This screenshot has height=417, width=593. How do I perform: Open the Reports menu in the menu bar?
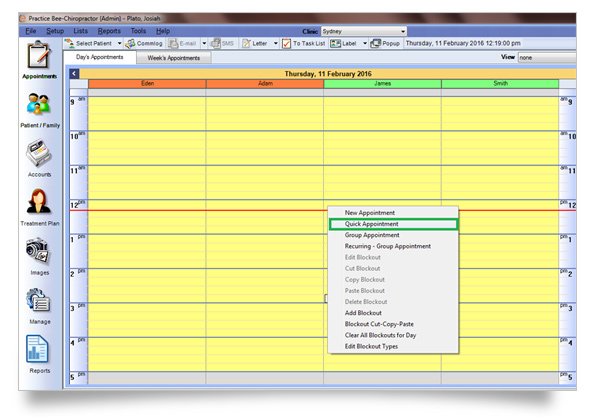(x=109, y=31)
